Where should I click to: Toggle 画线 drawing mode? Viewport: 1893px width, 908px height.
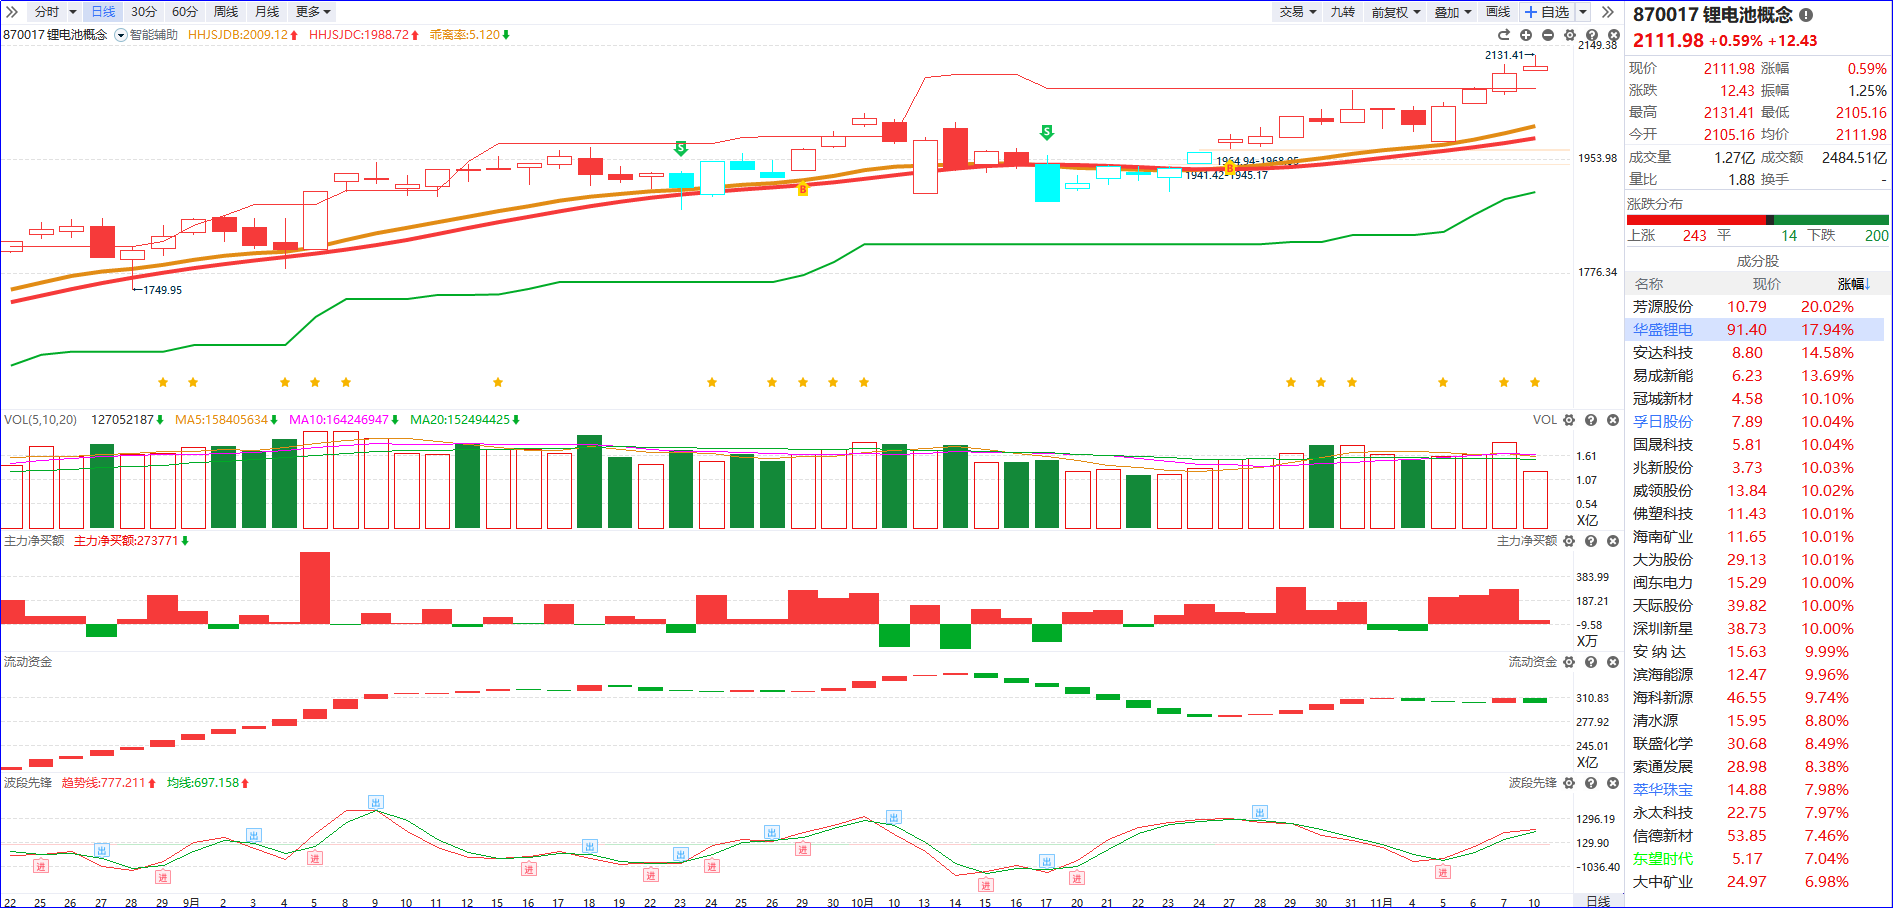[1498, 12]
